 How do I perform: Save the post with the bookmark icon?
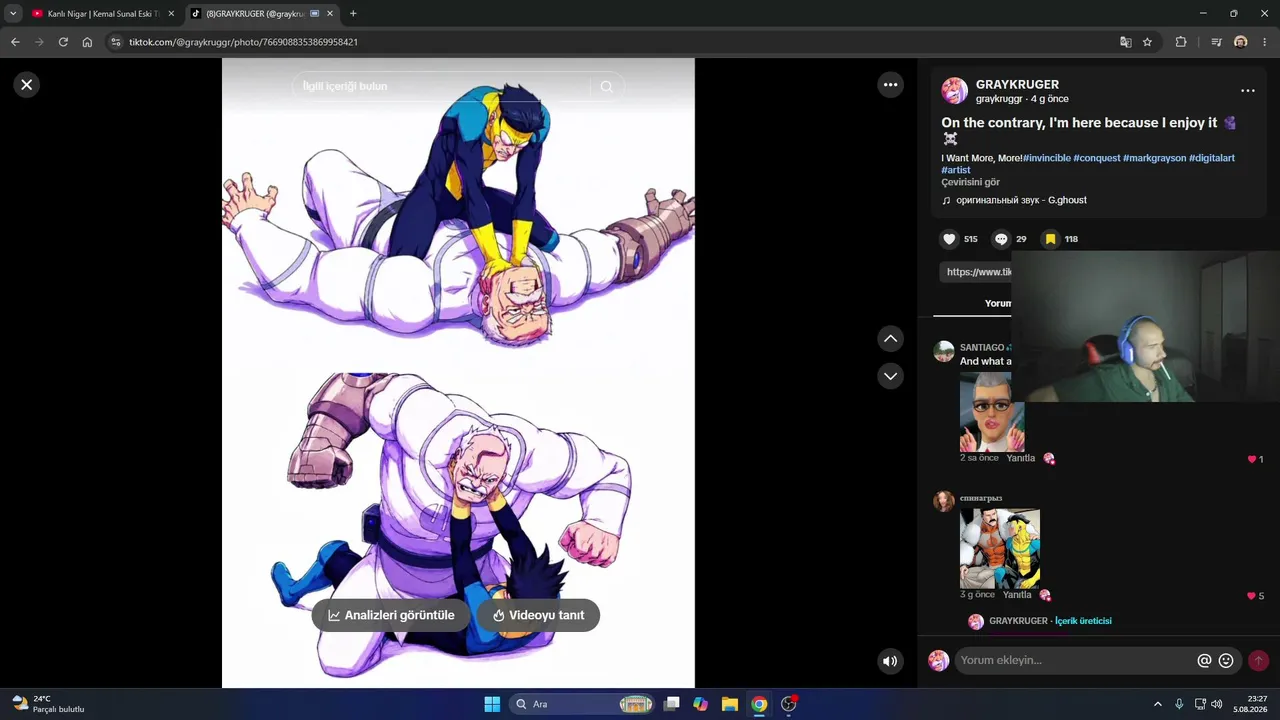(x=1050, y=239)
